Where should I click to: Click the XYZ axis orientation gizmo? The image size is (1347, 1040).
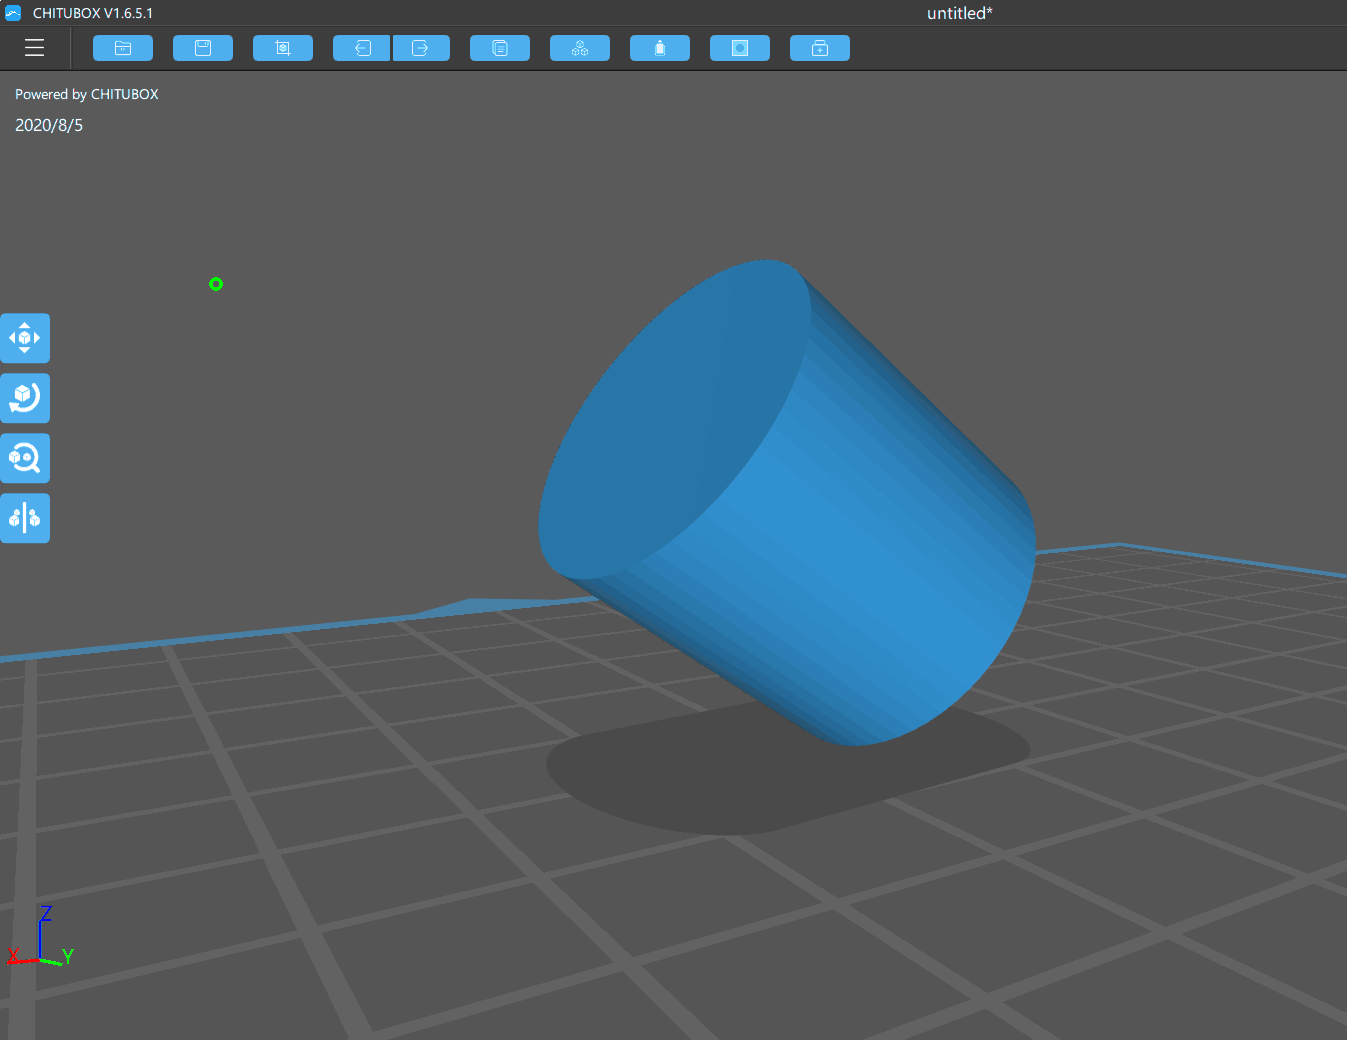click(40, 937)
